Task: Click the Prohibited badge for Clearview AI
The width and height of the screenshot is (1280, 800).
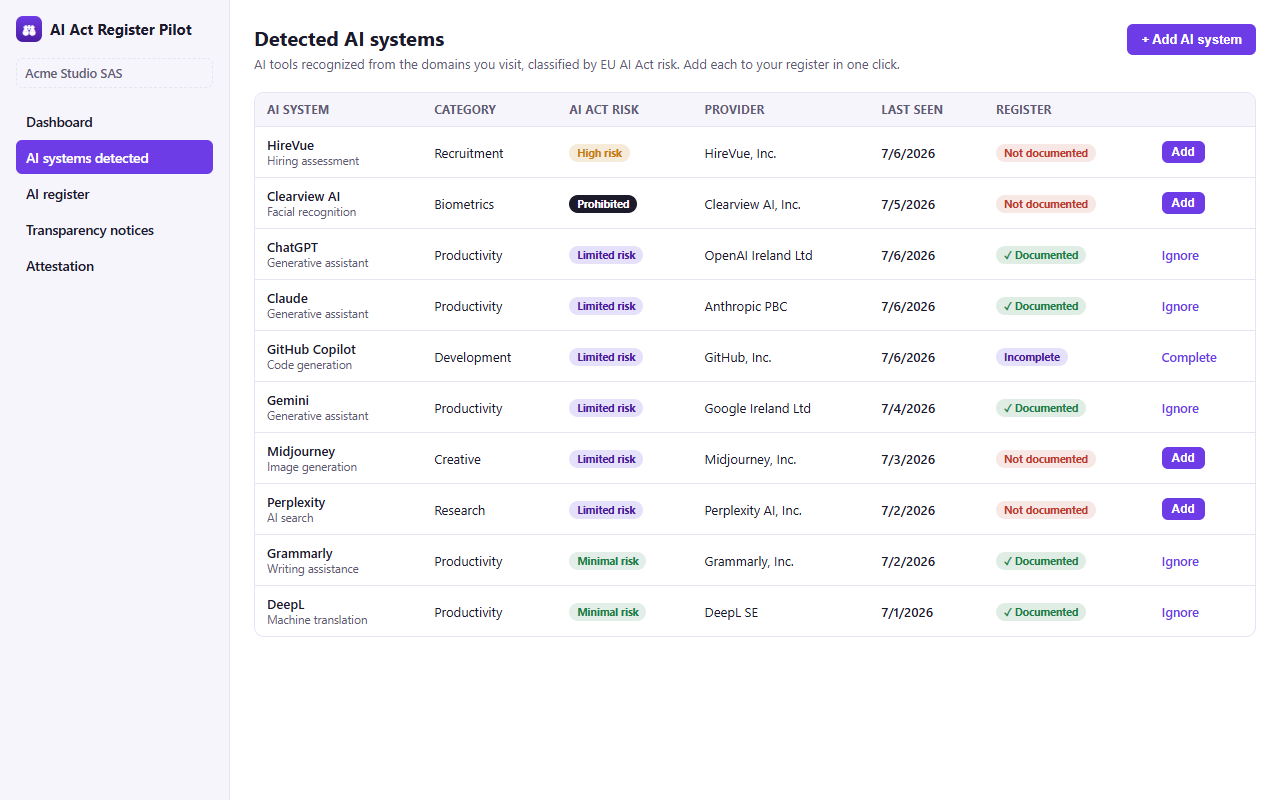Action: 603,204
